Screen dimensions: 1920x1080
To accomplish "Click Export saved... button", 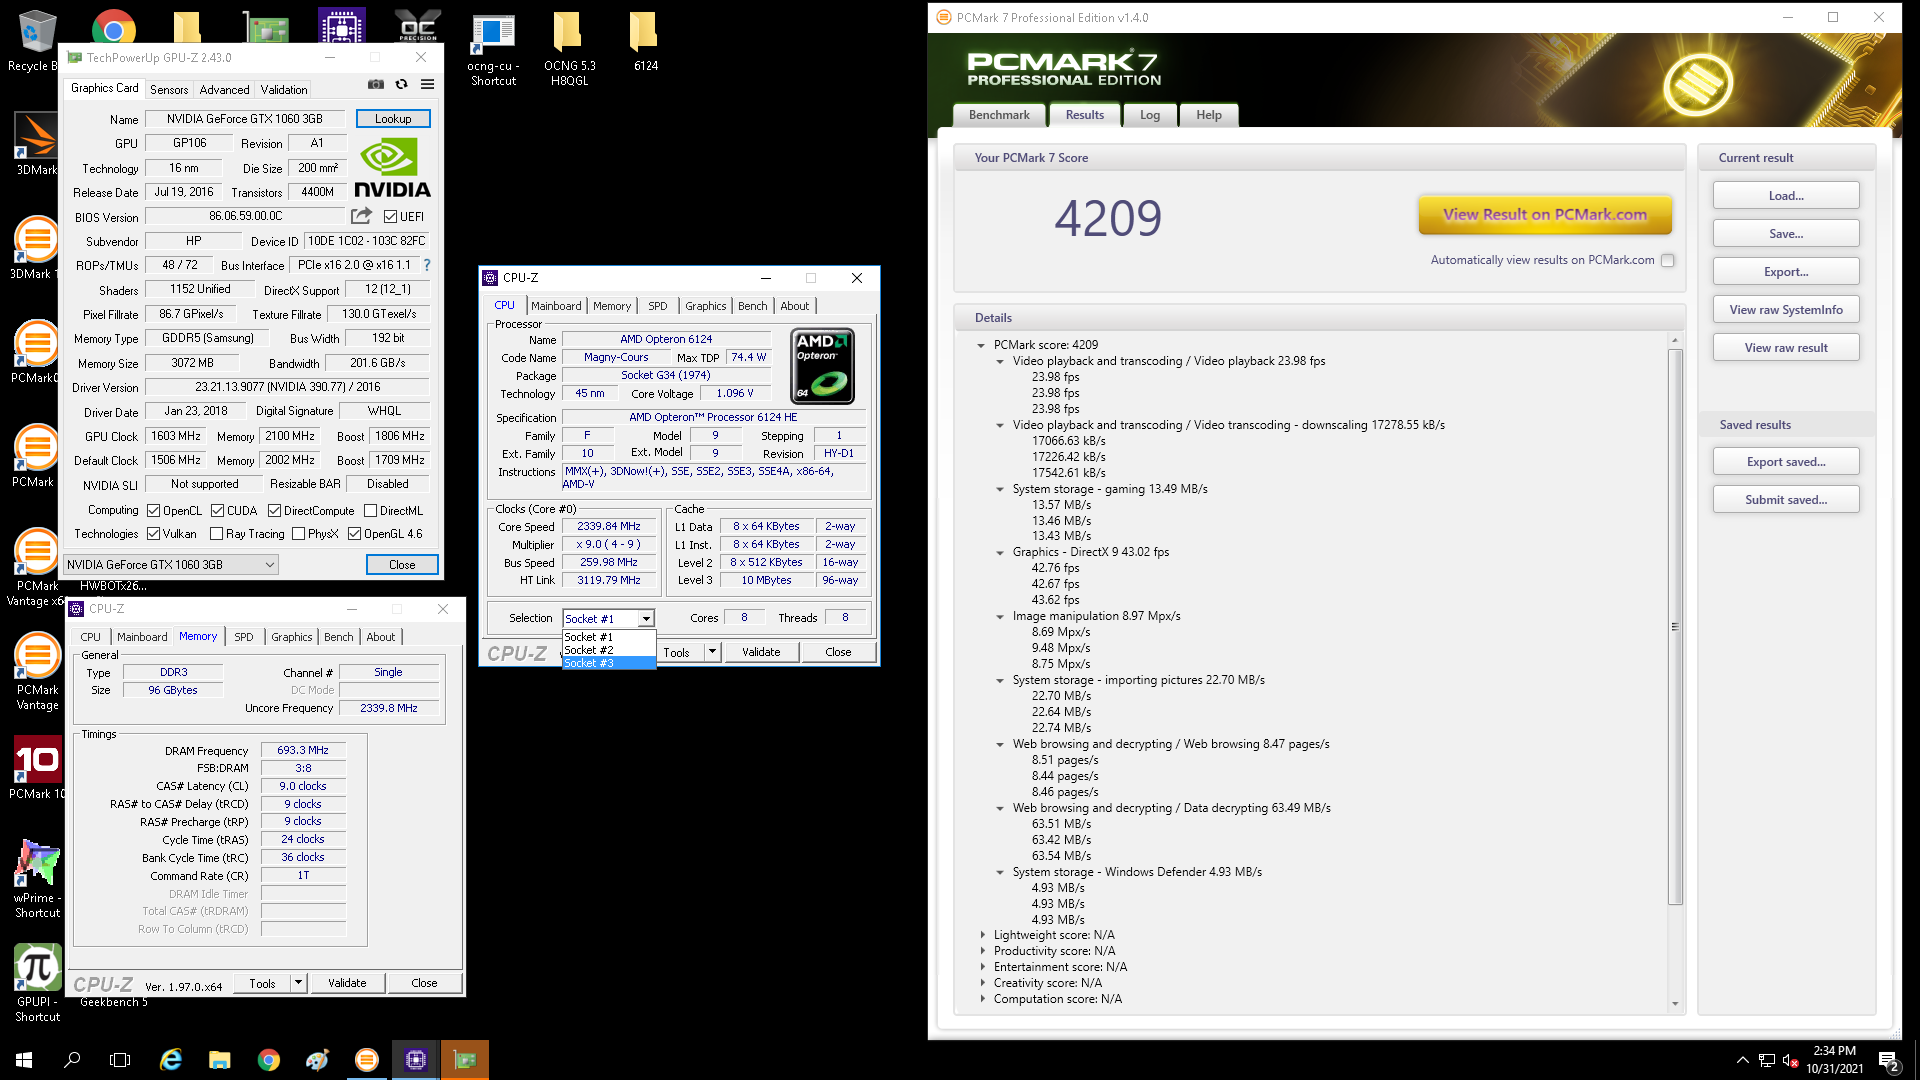I will click(x=1786, y=462).
